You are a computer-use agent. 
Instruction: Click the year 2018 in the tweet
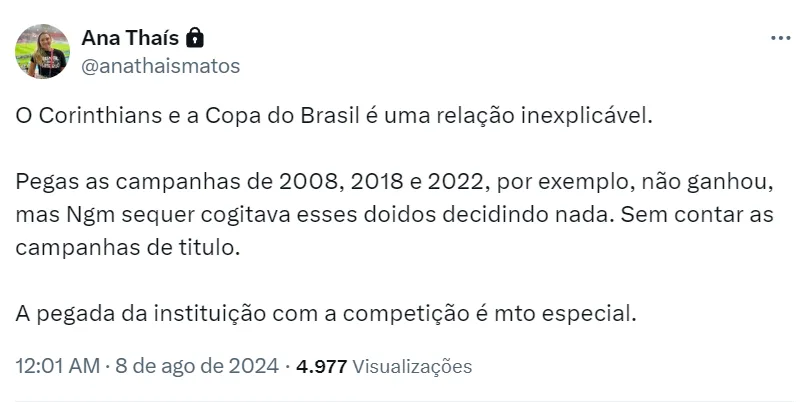(373, 185)
